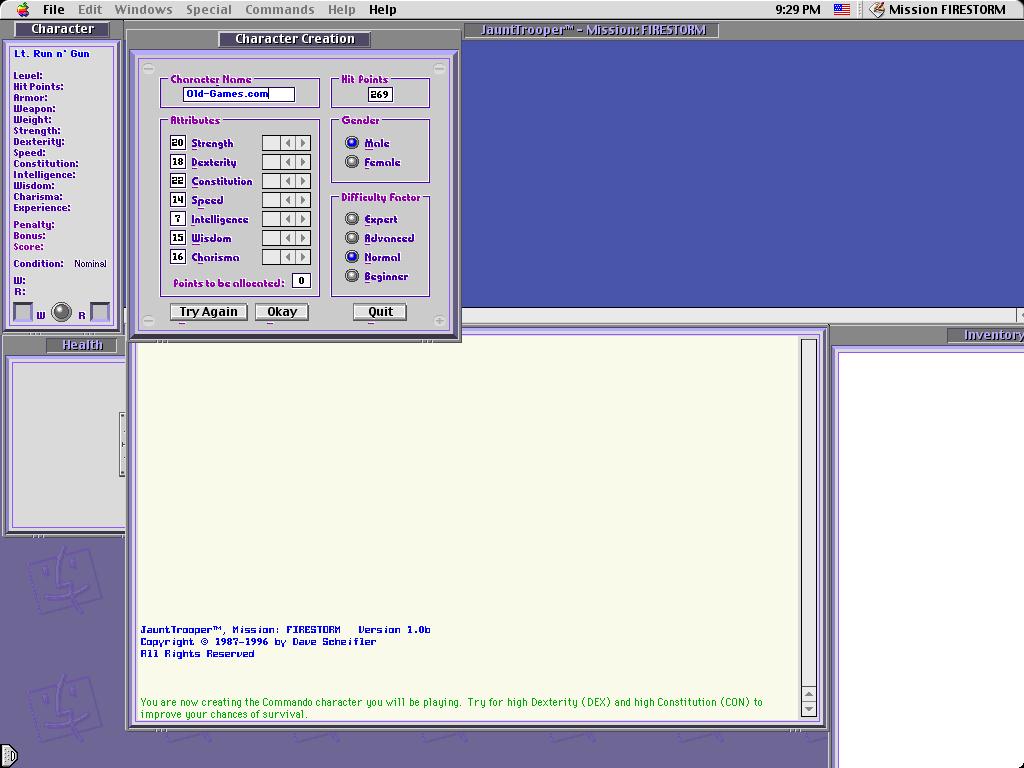This screenshot has width=1024, height=768.
Task: Click the JauntTrooper Mission: FIRESTORM window title
Action: click(x=593, y=30)
